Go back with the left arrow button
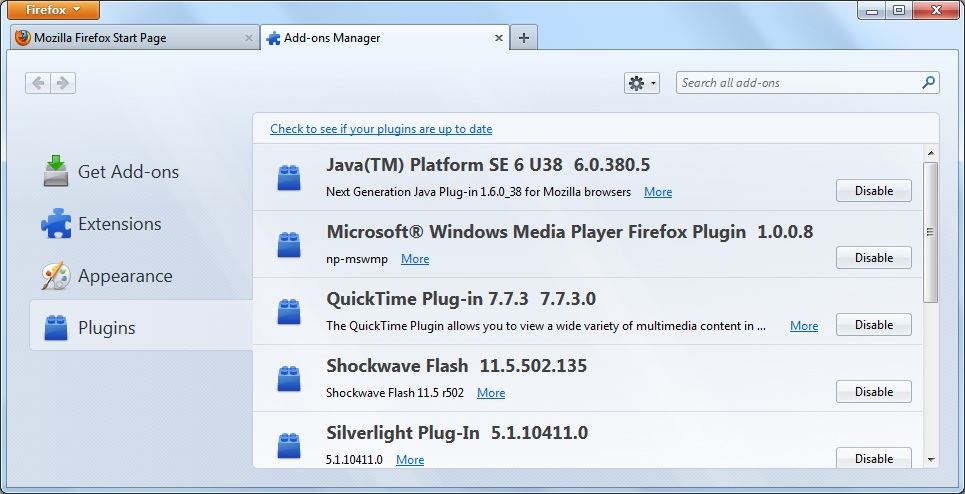965x494 pixels. click(38, 83)
